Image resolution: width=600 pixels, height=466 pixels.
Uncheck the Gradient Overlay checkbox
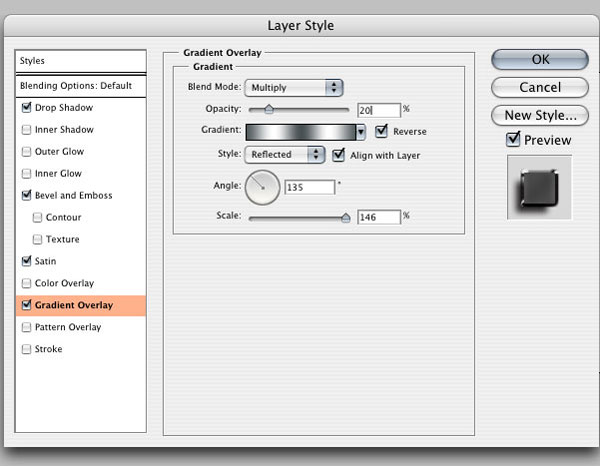tap(26, 305)
